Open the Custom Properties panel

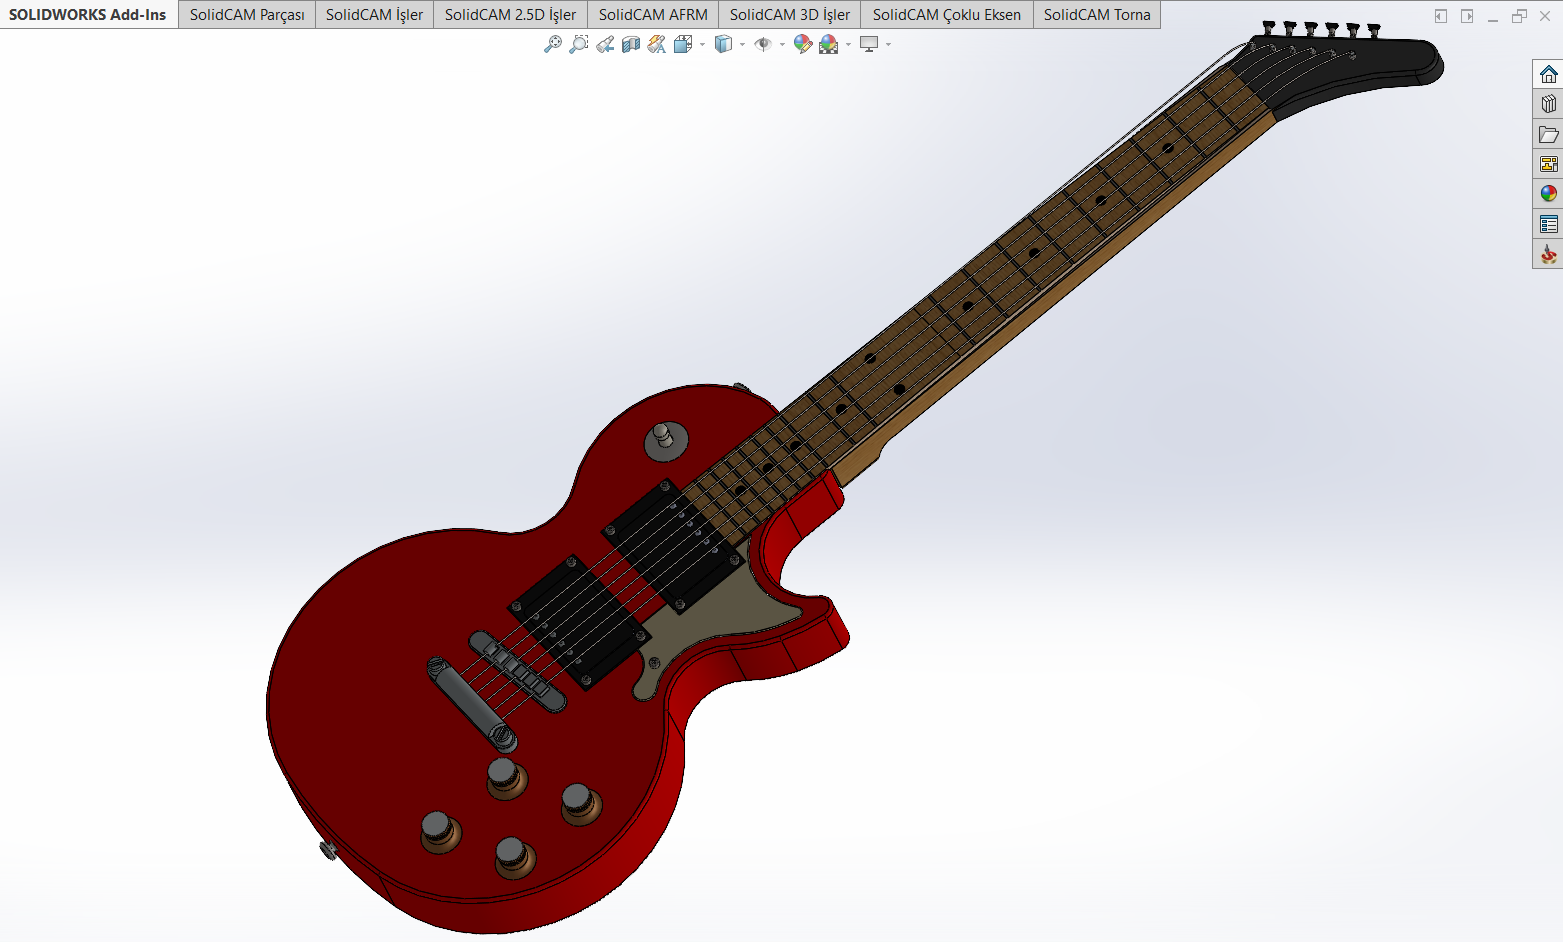[1548, 224]
